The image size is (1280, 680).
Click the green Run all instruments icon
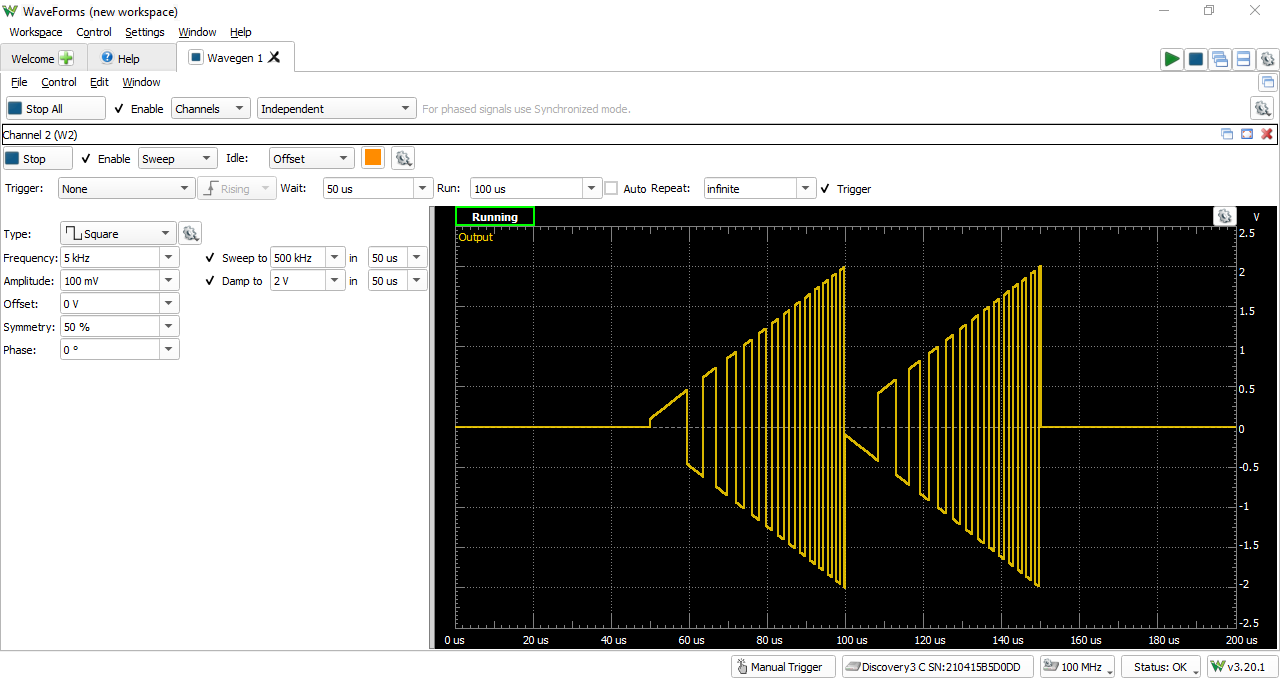pos(1171,59)
